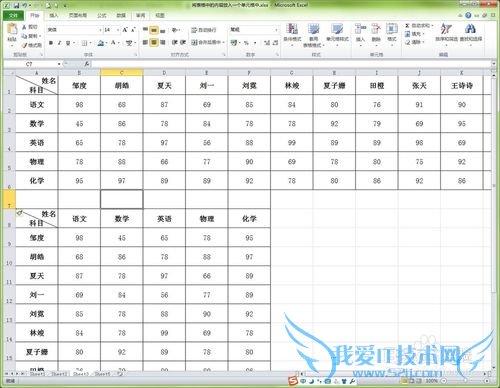This screenshot has width=500, height=388.
Task: Toggle middle vertical alignment
Action: pyautogui.click(x=154, y=30)
